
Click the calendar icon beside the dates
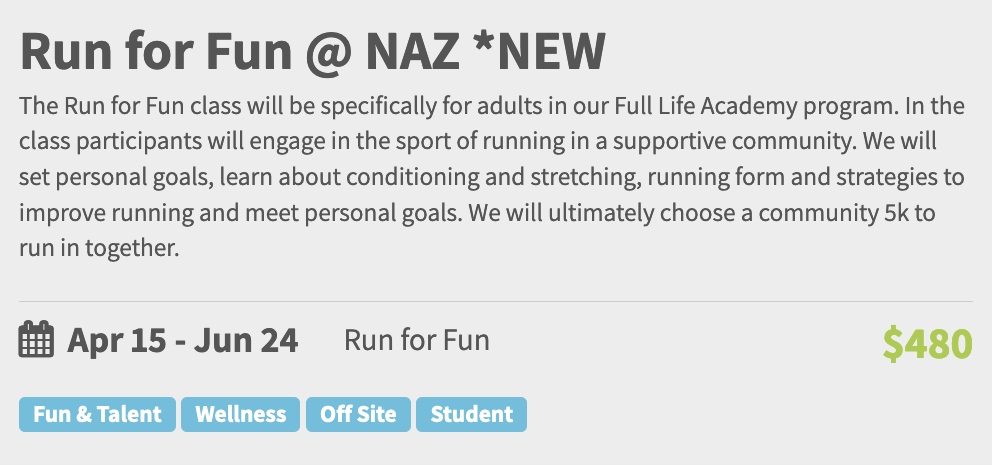(x=37, y=341)
